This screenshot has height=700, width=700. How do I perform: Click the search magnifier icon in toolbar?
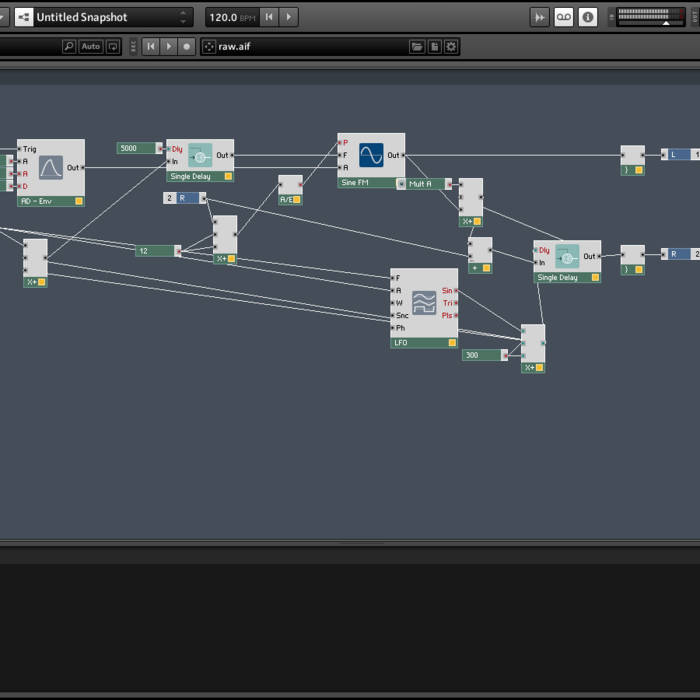[69, 46]
